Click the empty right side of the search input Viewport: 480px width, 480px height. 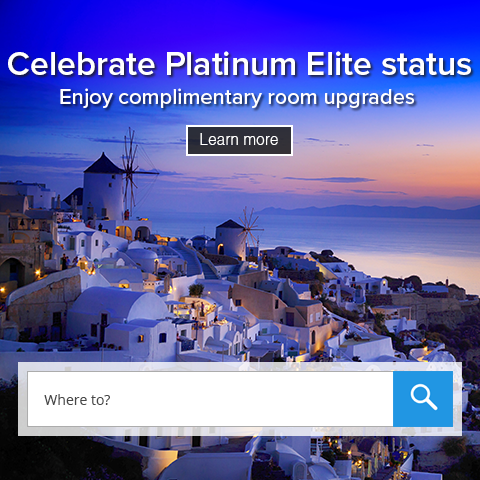pyautogui.click(x=300, y=399)
